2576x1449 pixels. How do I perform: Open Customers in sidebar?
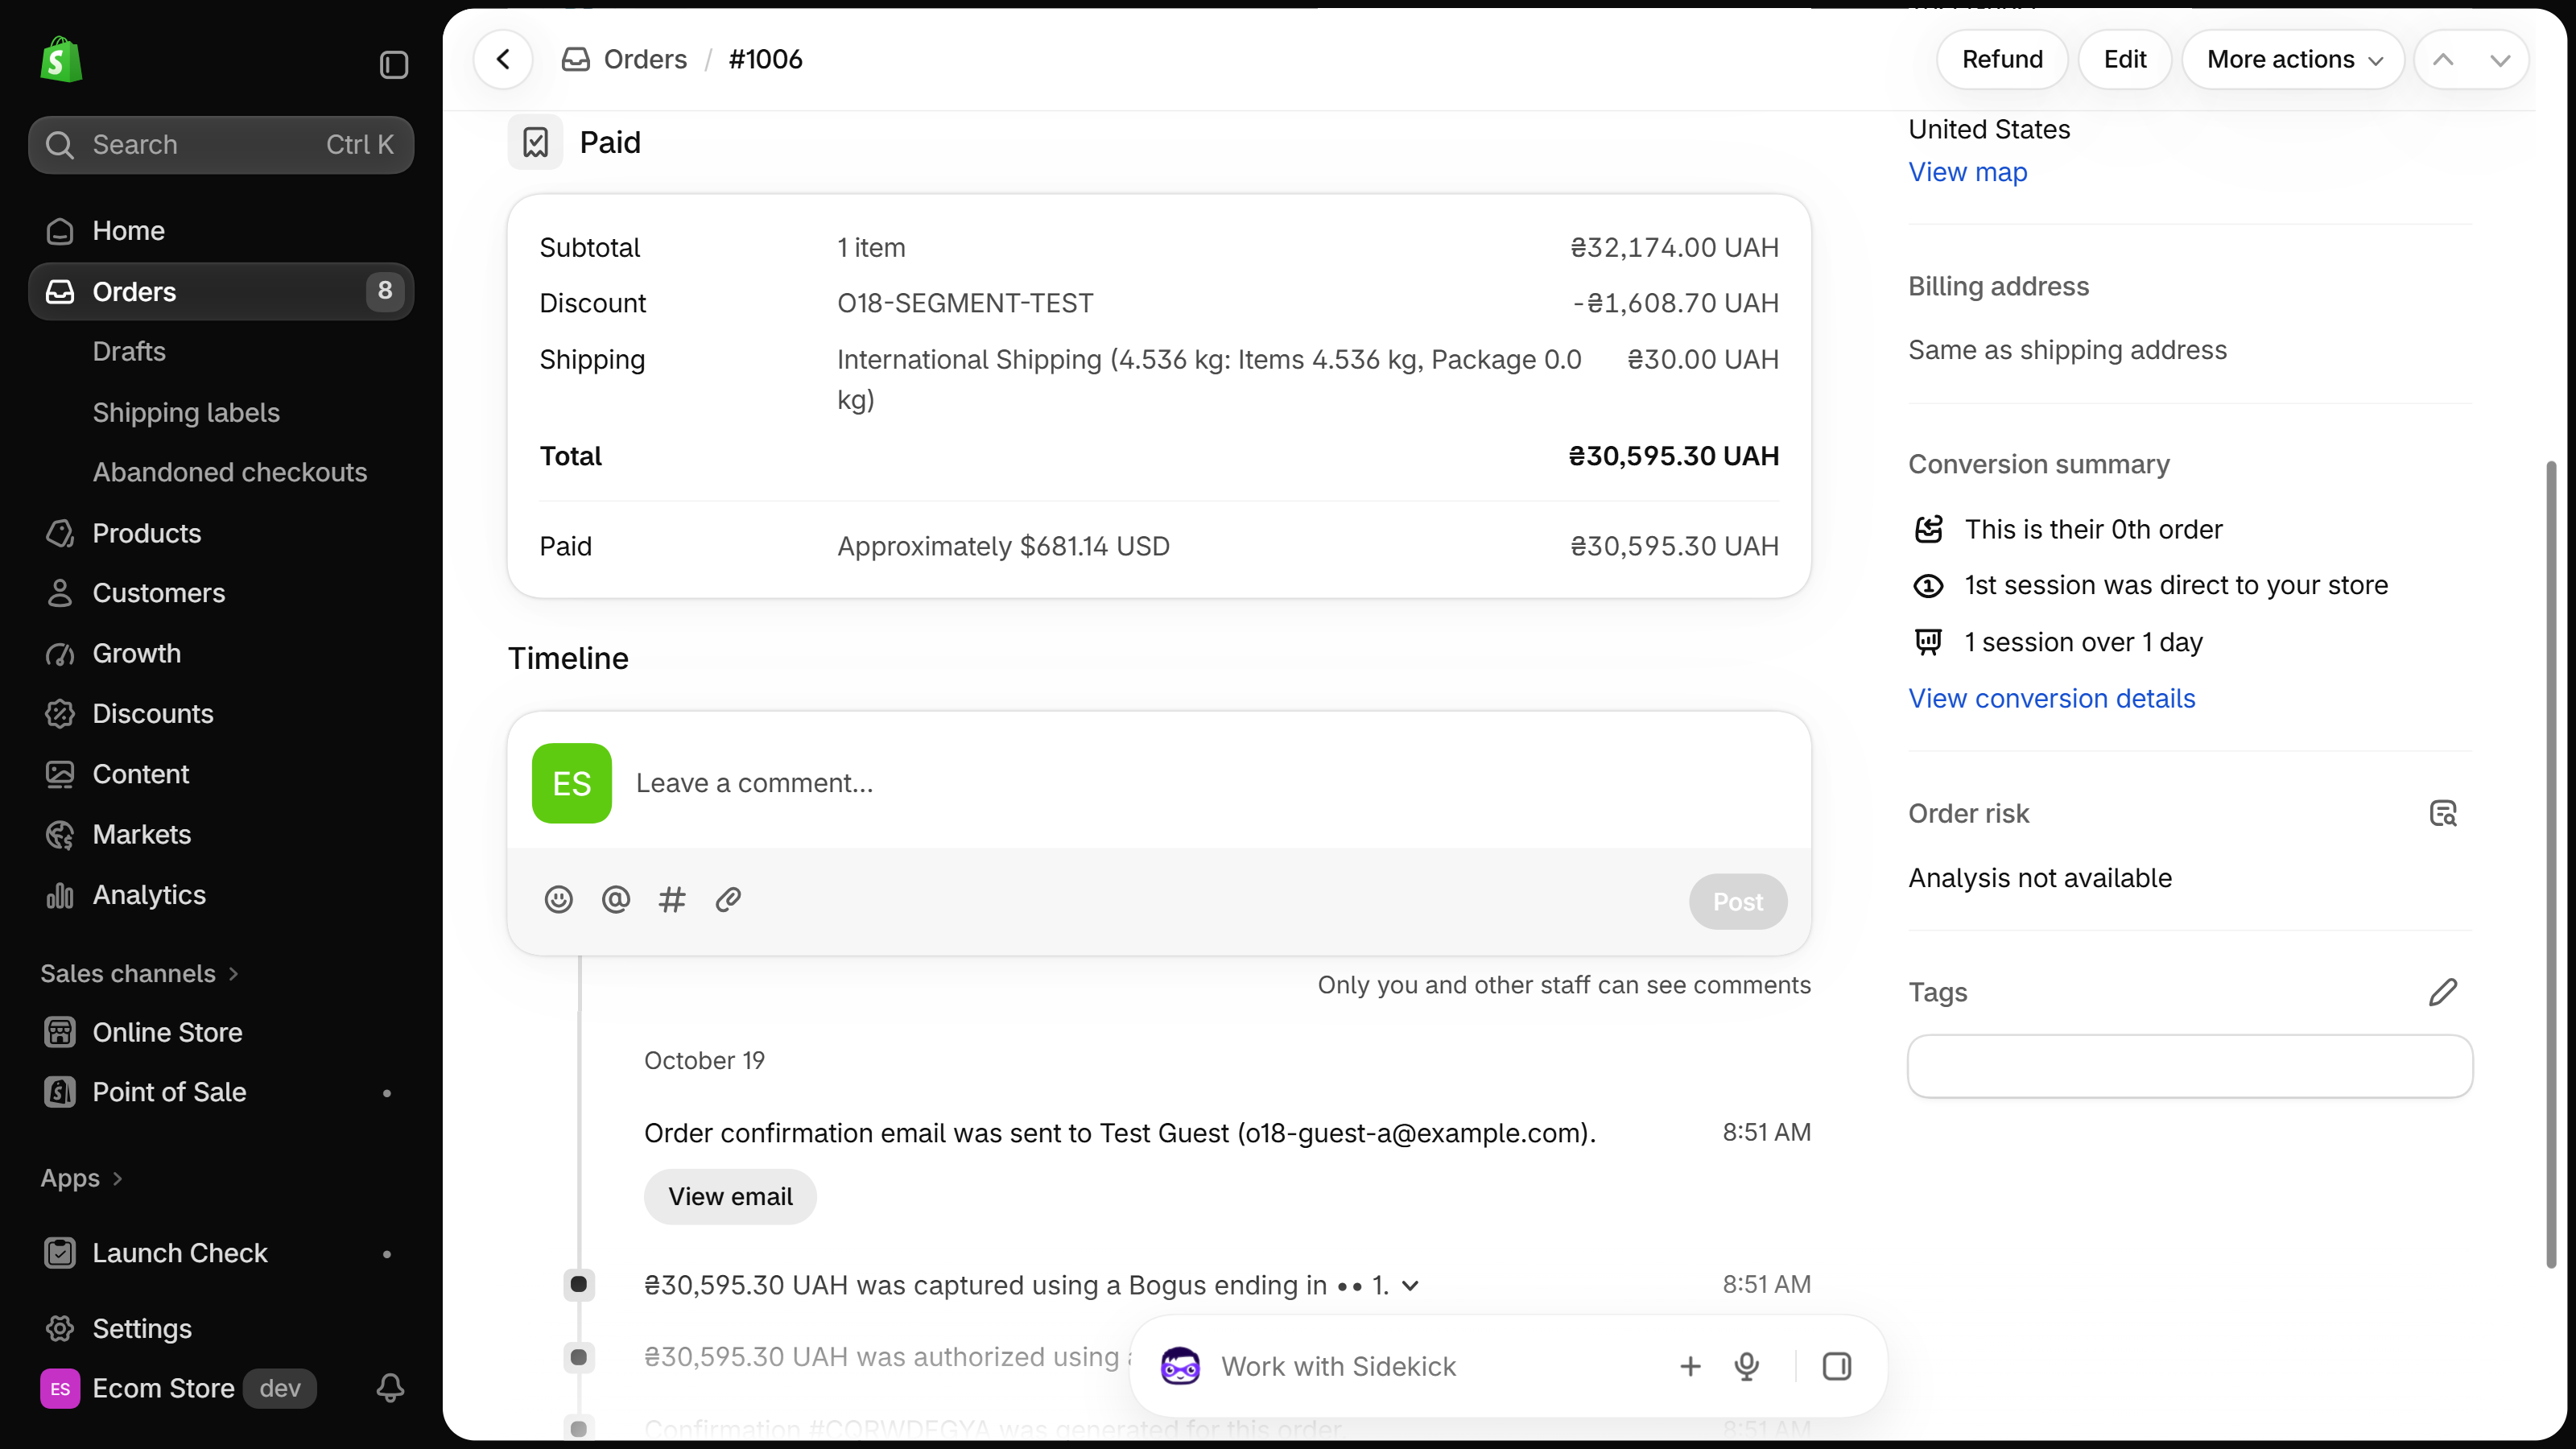tap(221, 593)
